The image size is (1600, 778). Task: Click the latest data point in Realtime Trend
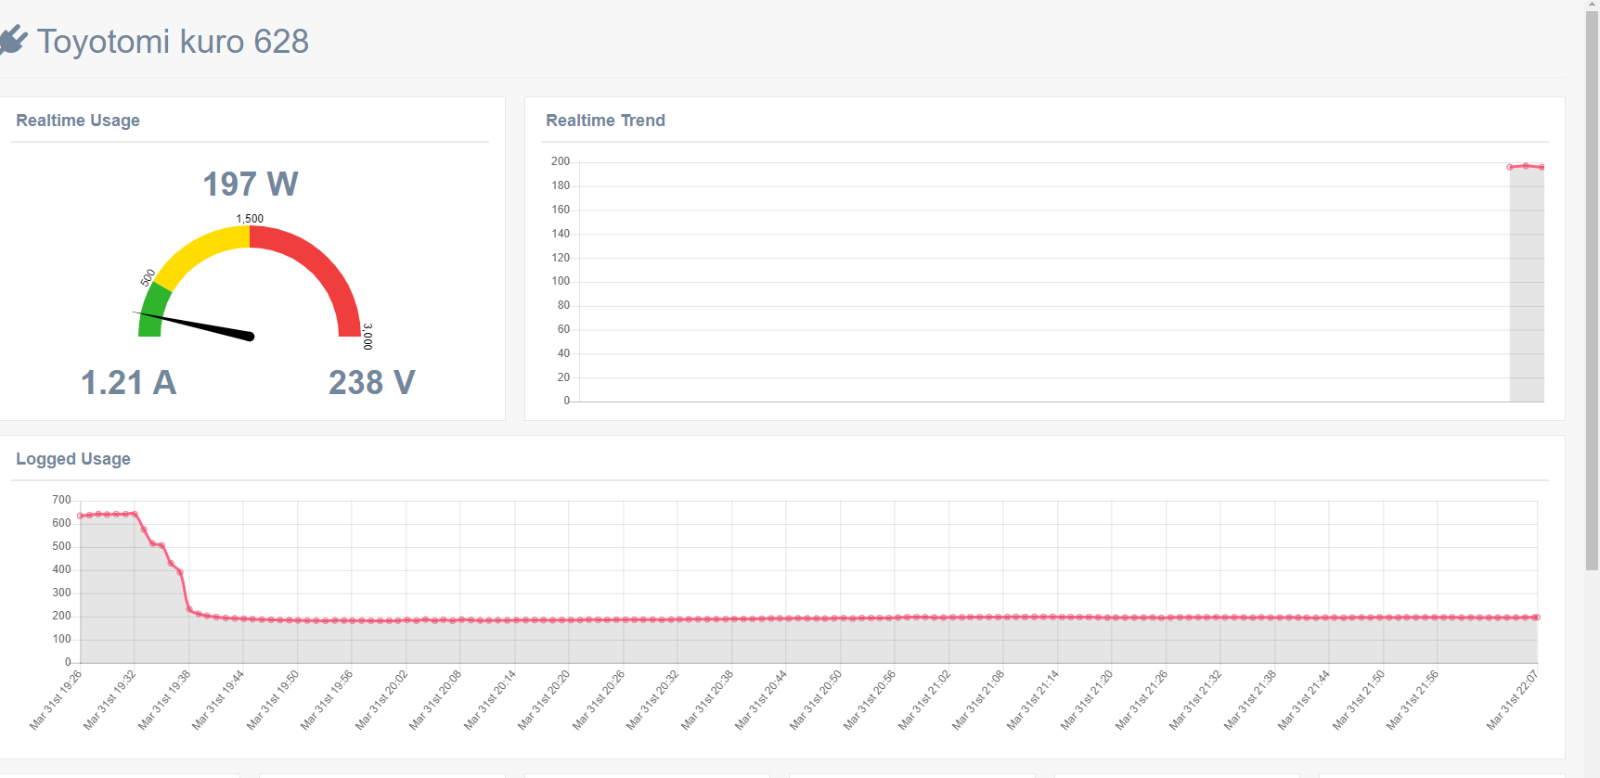(1541, 167)
